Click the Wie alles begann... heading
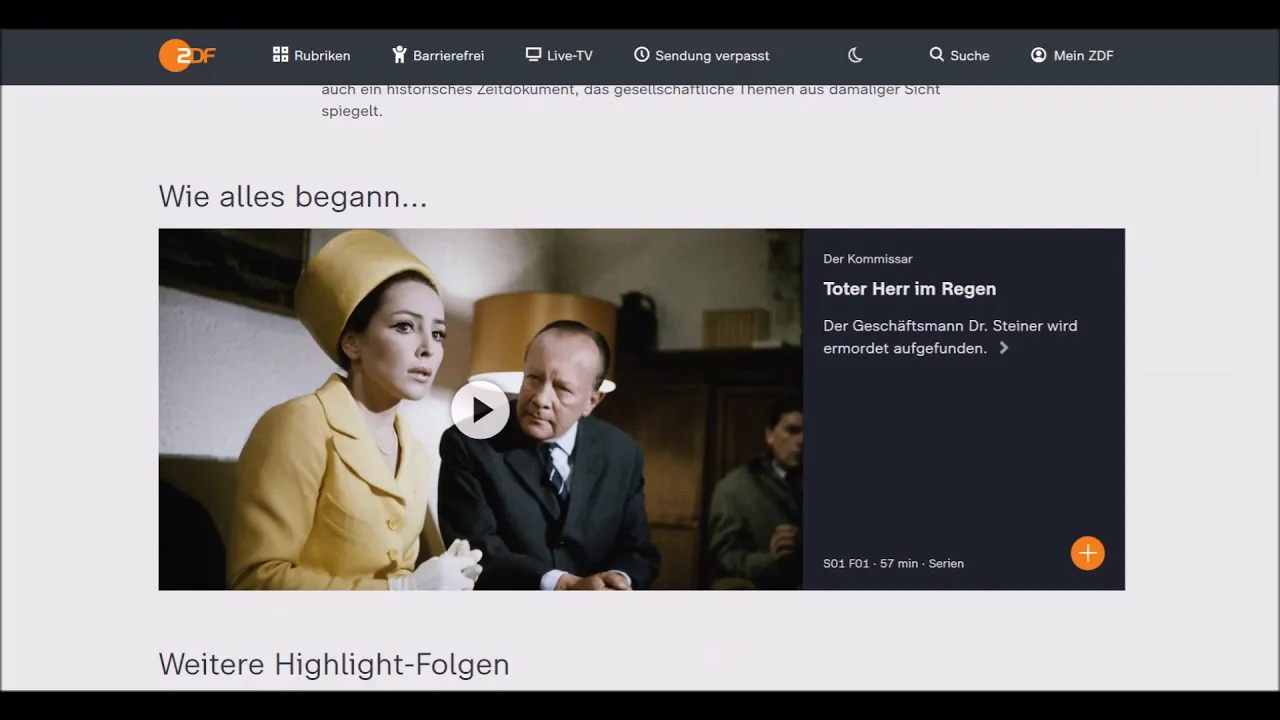Image resolution: width=1280 pixels, height=720 pixels. 293,197
